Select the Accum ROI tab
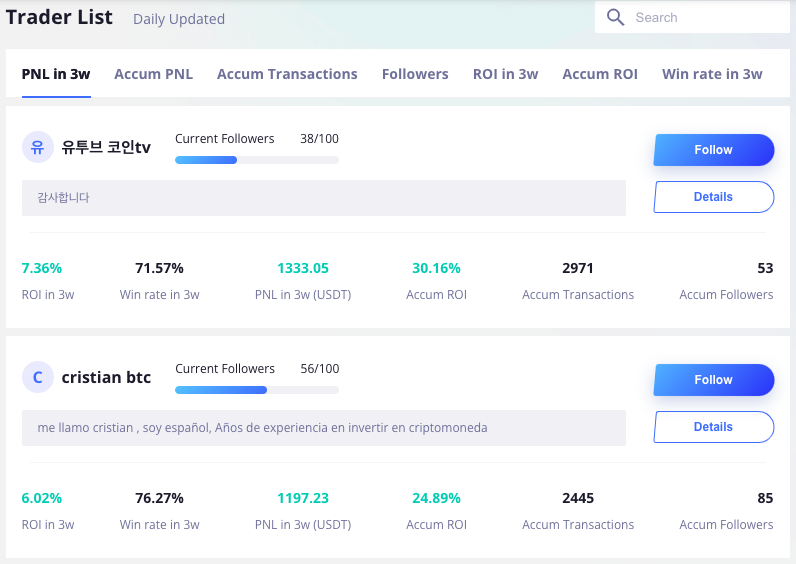 pyautogui.click(x=600, y=74)
